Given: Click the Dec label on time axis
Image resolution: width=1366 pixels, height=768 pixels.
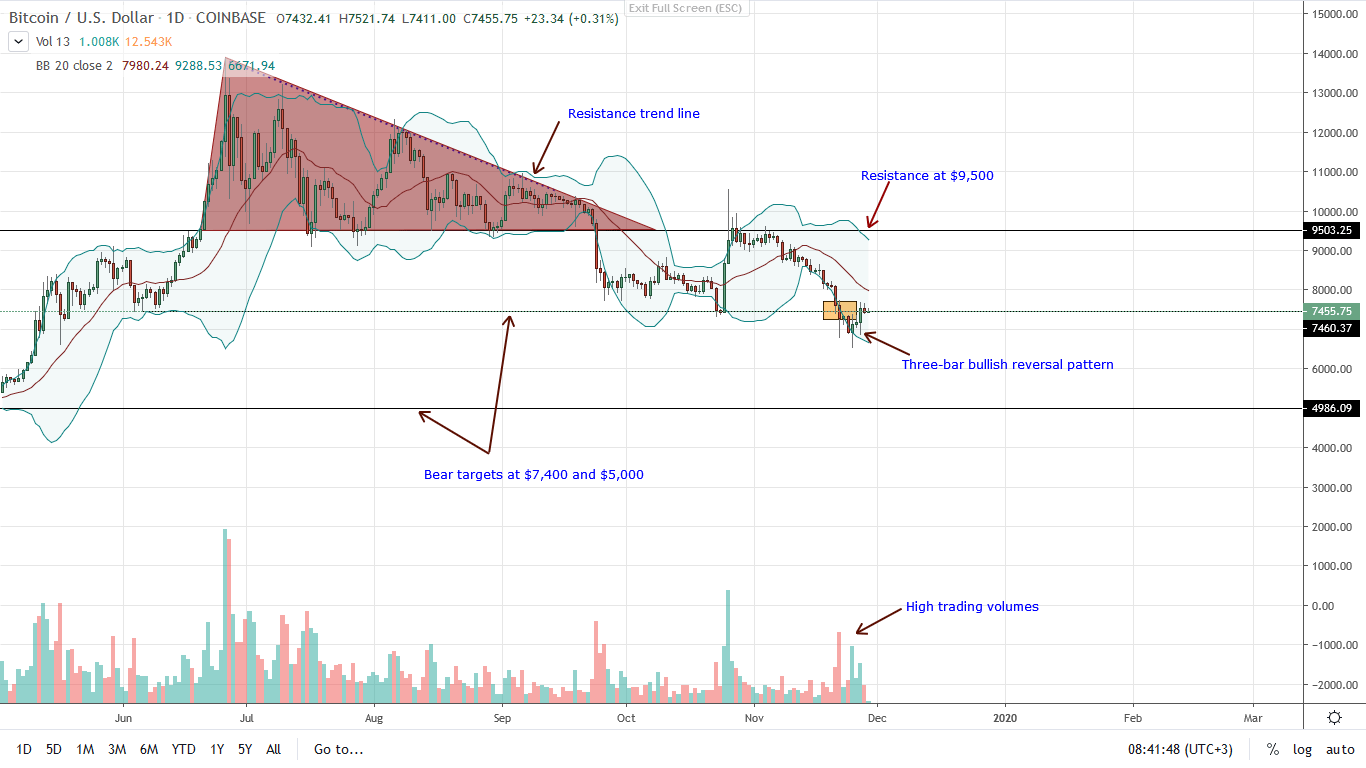Looking at the screenshot, I should tap(877, 717).
